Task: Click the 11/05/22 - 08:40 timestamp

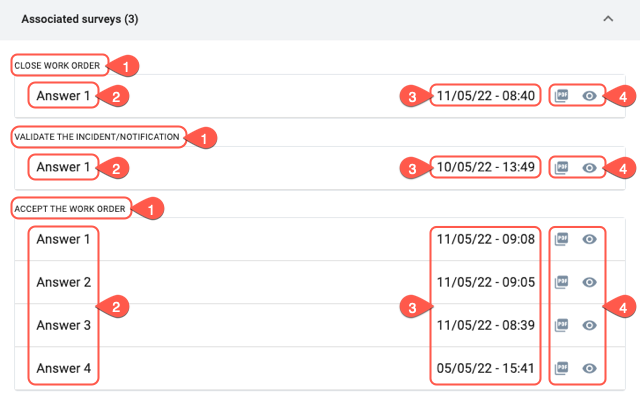Action: (486, 96)
